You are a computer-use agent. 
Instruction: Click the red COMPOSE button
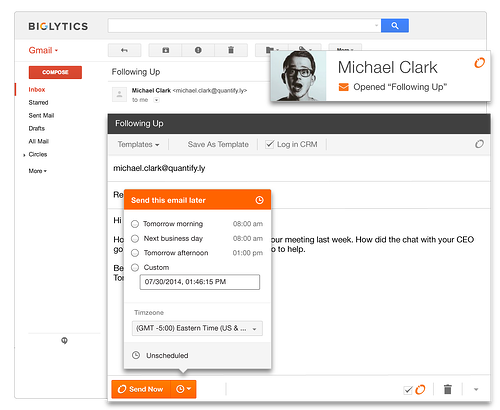tap(55, 72)
